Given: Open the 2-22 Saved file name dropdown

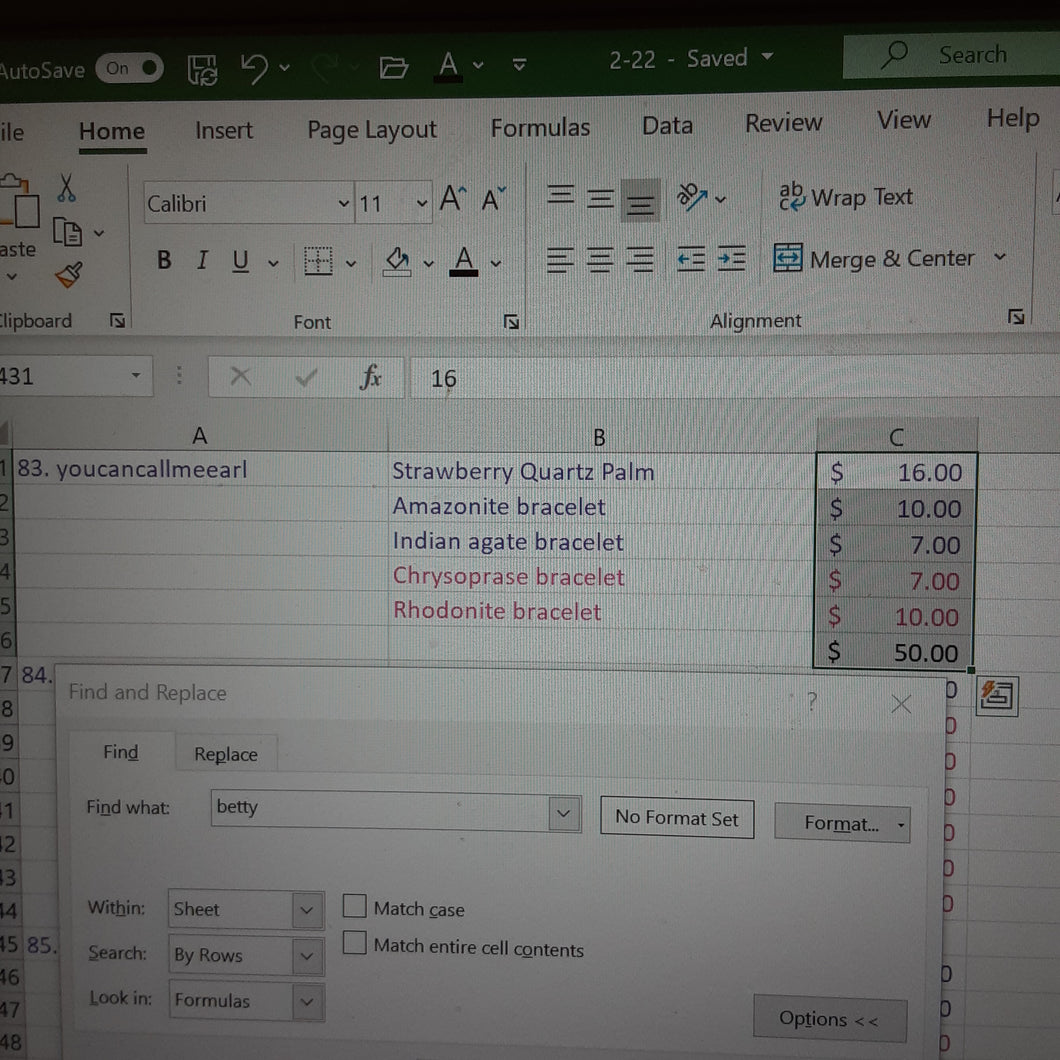Looking at the screenshot, I should (767, 56).
